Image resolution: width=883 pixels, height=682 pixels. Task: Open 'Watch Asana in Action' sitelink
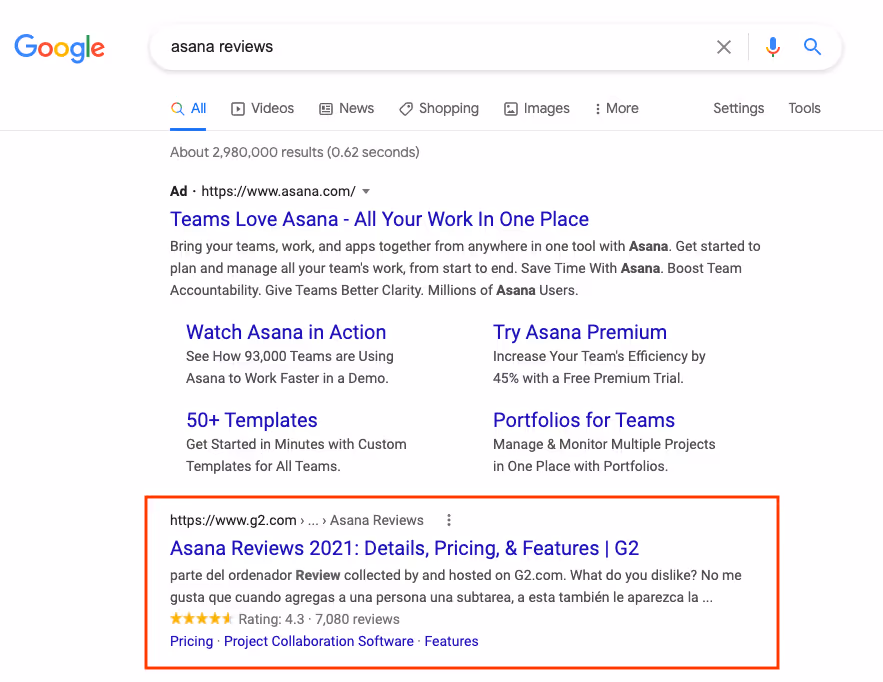pyautogui.click(x=286, y=332)
